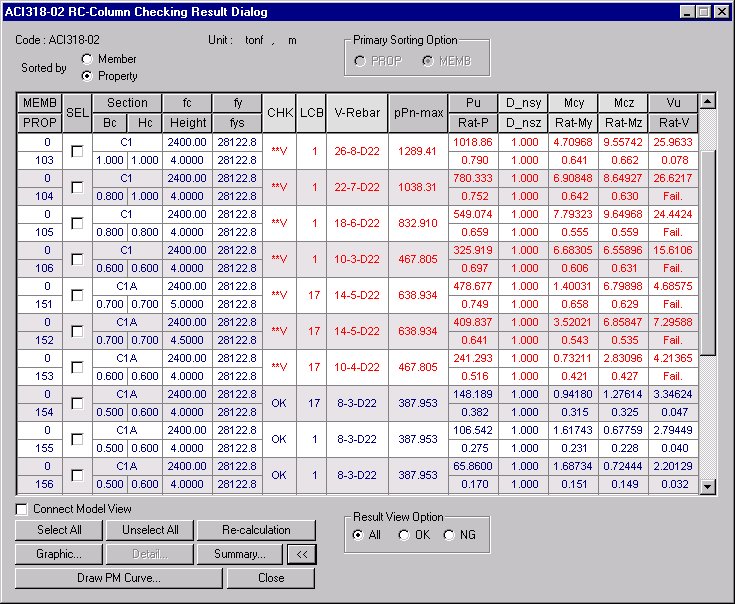Select the Member sorting radio button
This screenshot has height=604, width=735.
pos(88,60)
